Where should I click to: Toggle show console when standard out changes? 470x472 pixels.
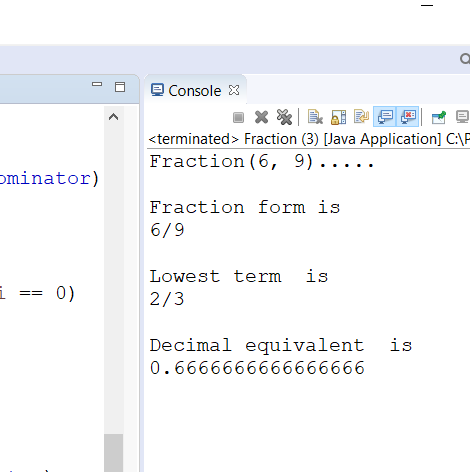385,117
